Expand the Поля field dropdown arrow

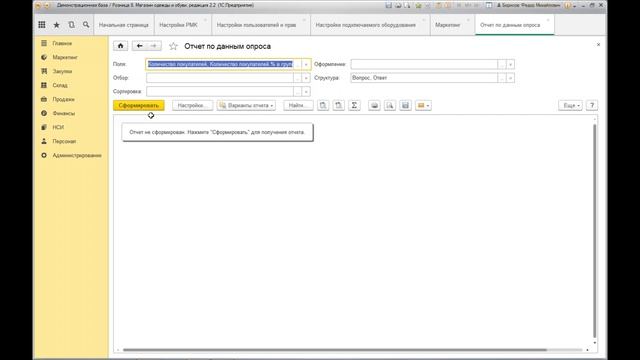306,64
